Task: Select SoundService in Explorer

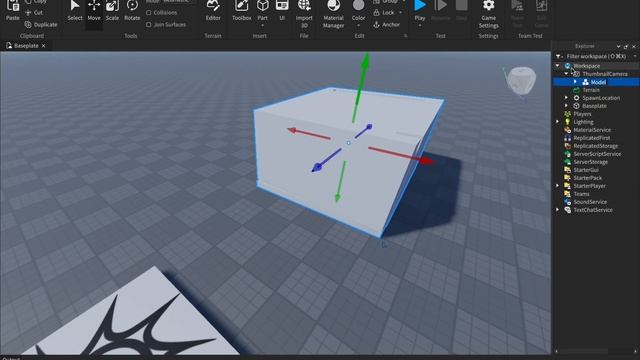Action: click(590, 202)
